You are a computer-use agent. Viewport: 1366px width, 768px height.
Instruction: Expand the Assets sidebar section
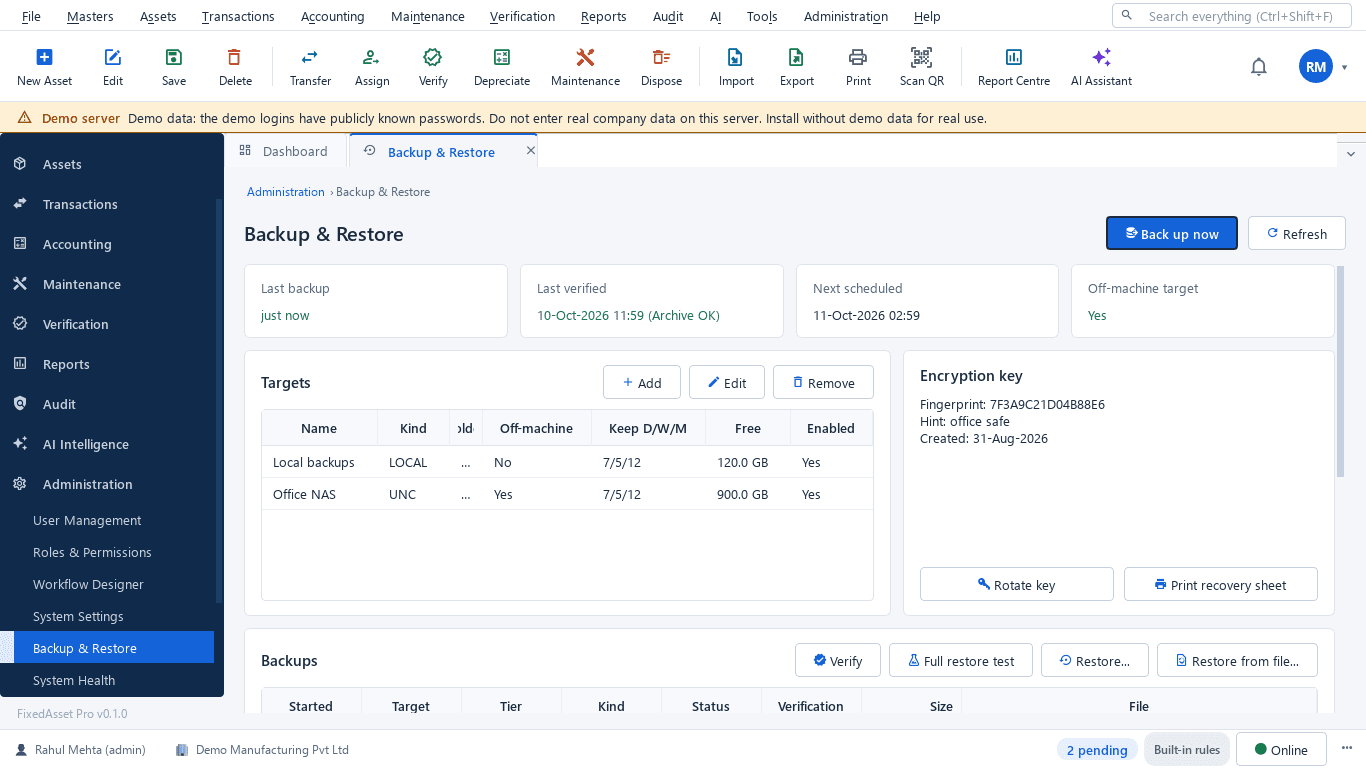point(107,164)
